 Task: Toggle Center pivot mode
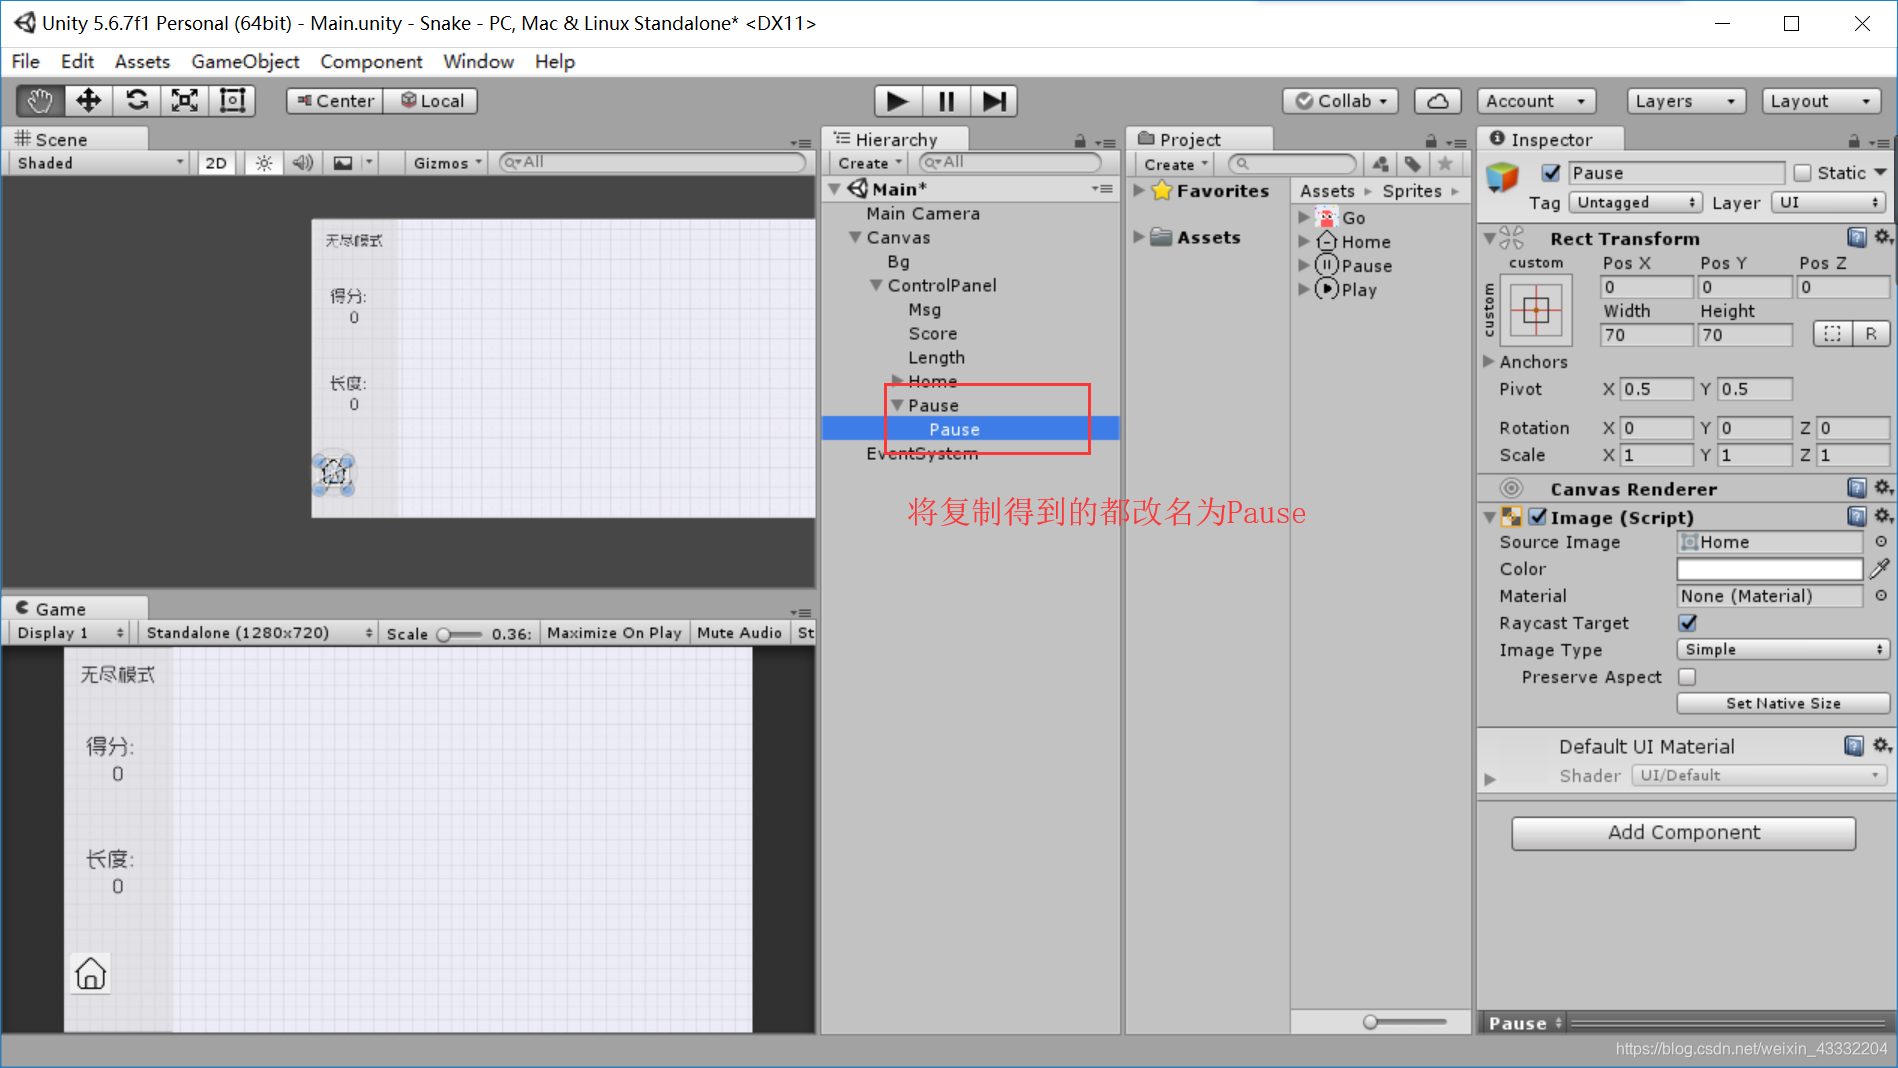tap(335, 101)
